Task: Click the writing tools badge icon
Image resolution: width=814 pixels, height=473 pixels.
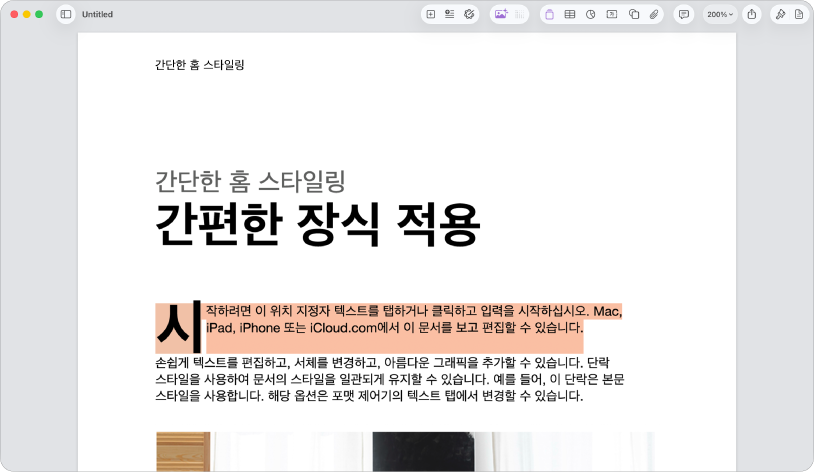Action: tap(469, 15)
